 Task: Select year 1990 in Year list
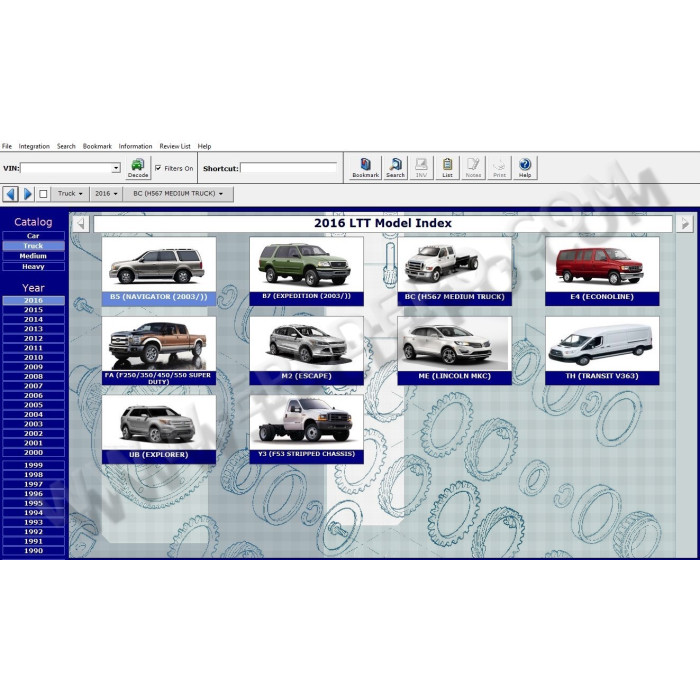(33, 550)
